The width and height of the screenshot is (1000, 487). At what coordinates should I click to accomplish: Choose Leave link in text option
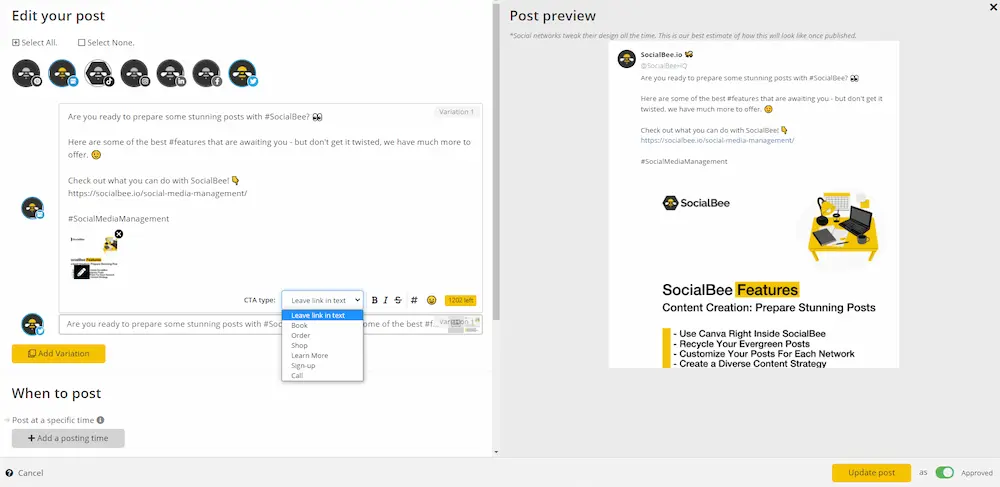[x=323, y=316]
